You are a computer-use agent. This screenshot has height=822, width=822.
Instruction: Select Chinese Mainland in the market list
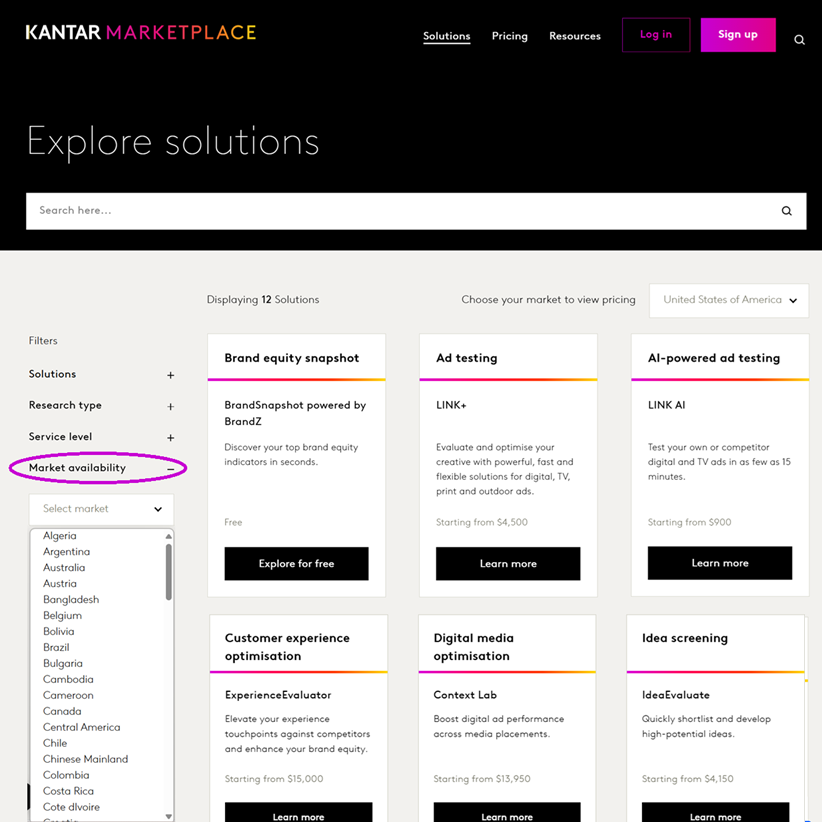point(85,760)
